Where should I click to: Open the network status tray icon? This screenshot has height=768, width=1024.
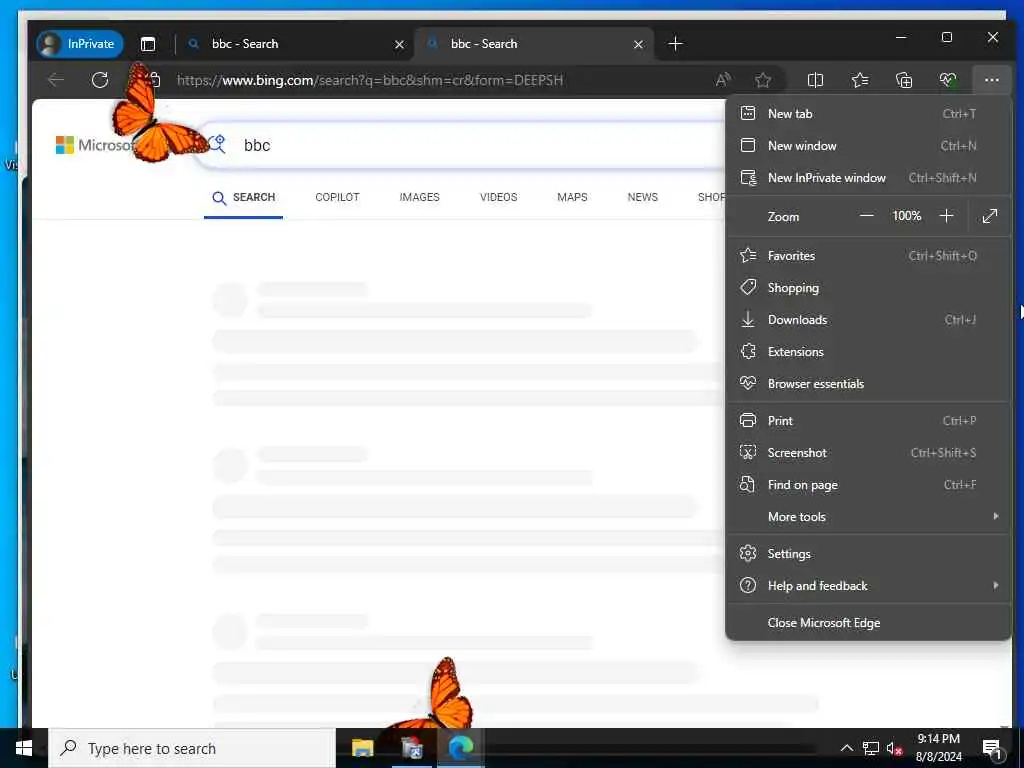(870, 748)
